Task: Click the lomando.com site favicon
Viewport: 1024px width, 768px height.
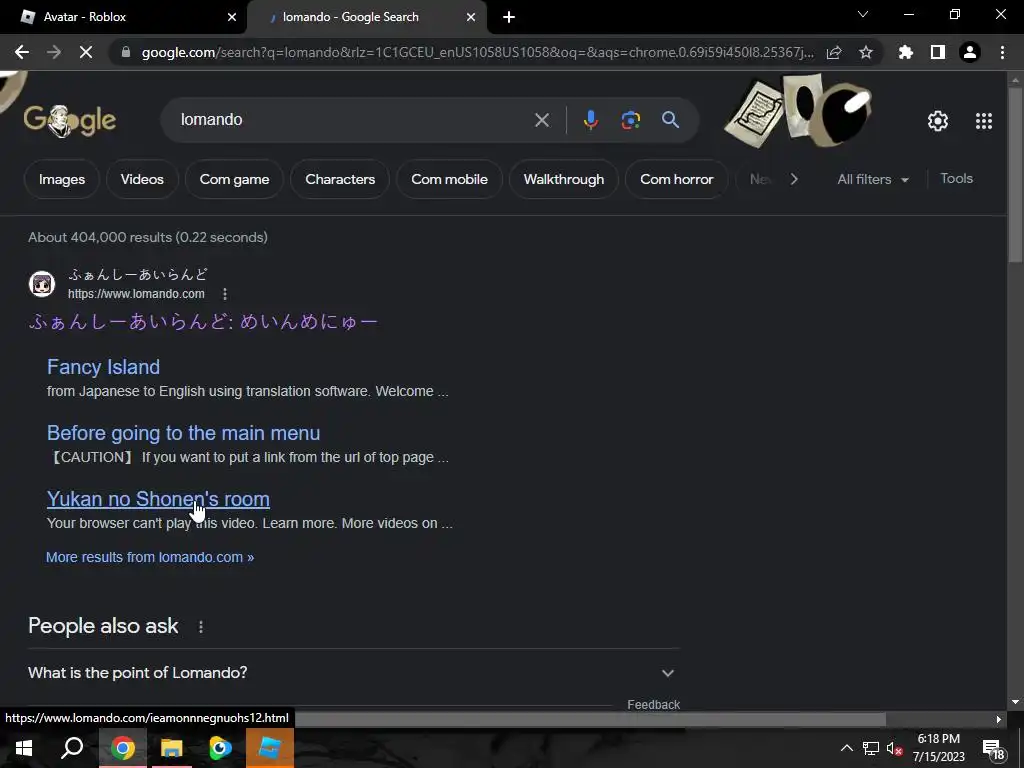Action: (42, 284)
